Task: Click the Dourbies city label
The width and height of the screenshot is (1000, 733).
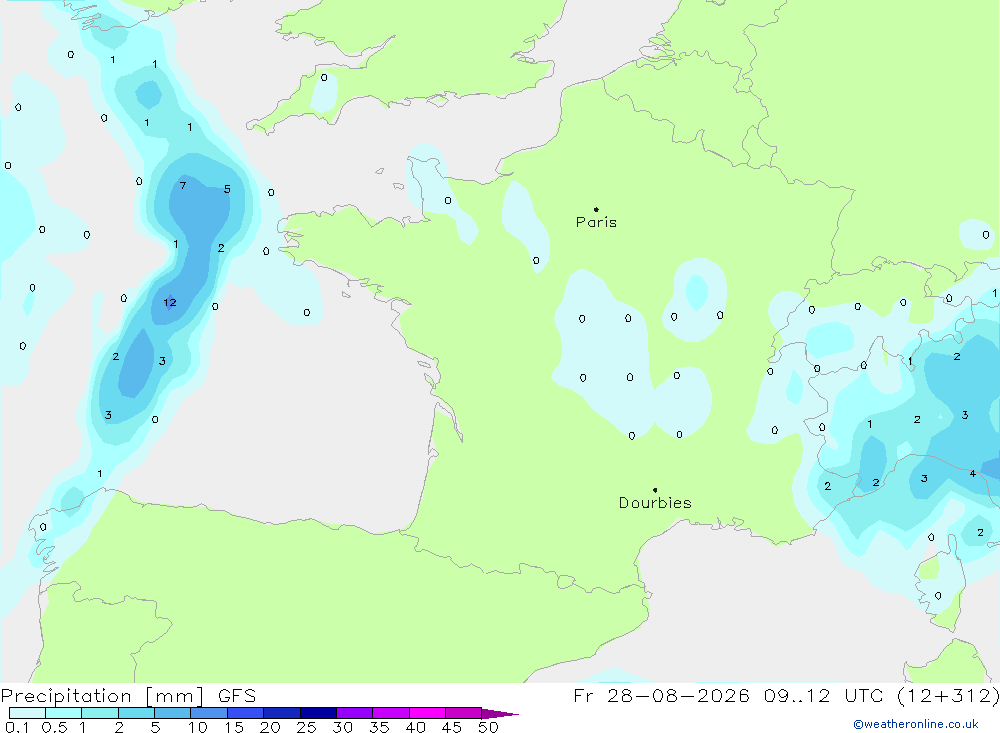Action: 655,503
